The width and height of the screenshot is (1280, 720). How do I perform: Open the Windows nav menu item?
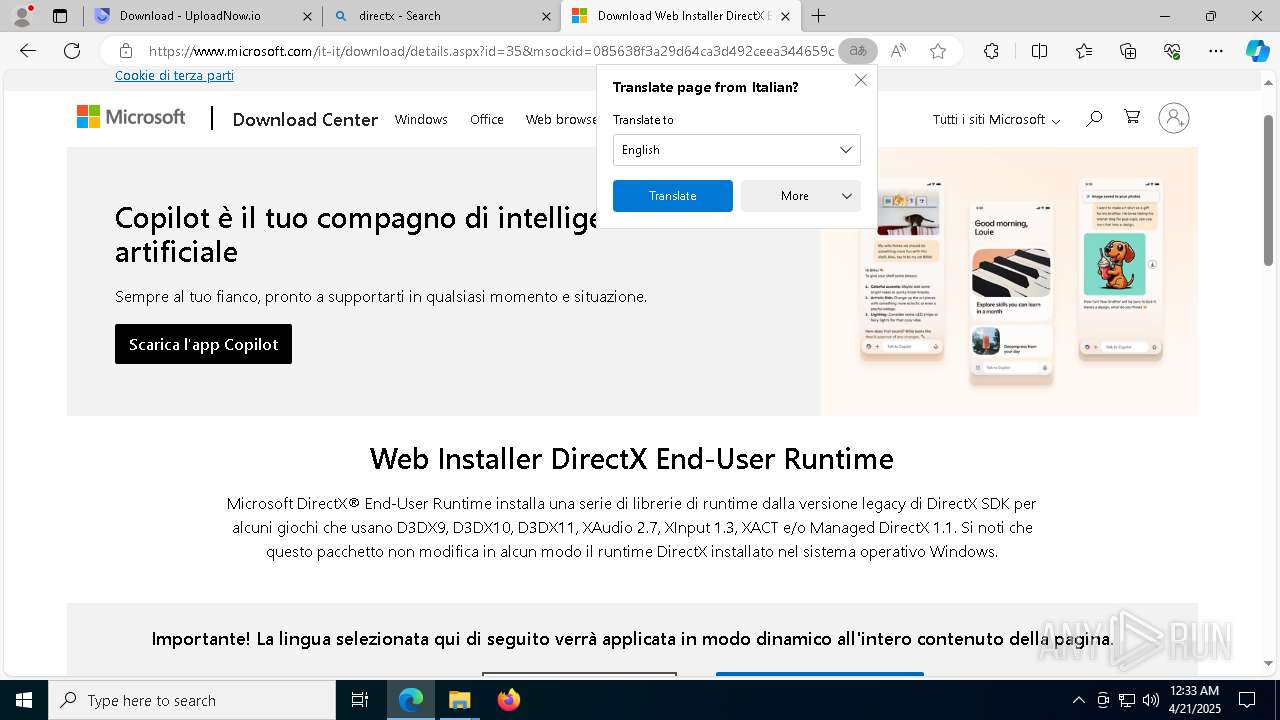421,119
